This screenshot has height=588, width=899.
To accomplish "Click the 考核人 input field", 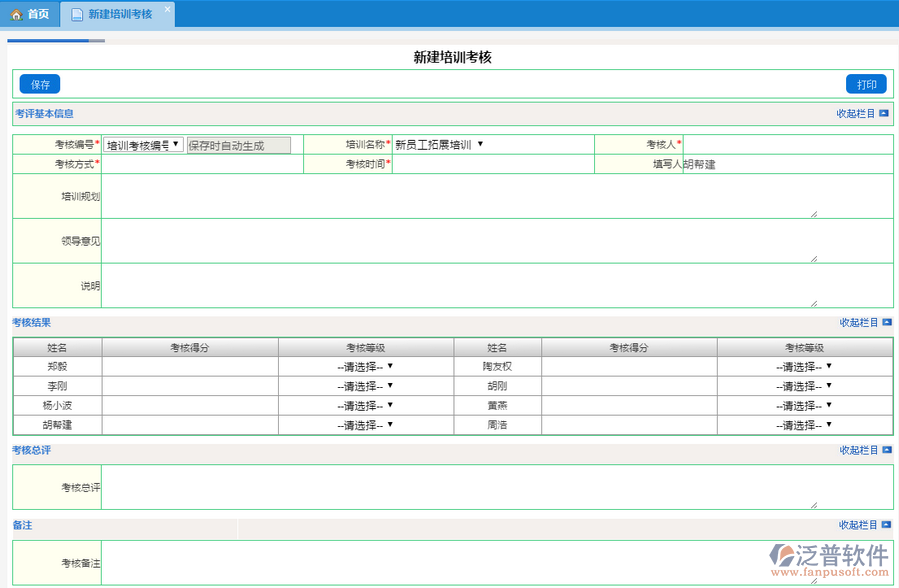I will [x=788, y=145].
